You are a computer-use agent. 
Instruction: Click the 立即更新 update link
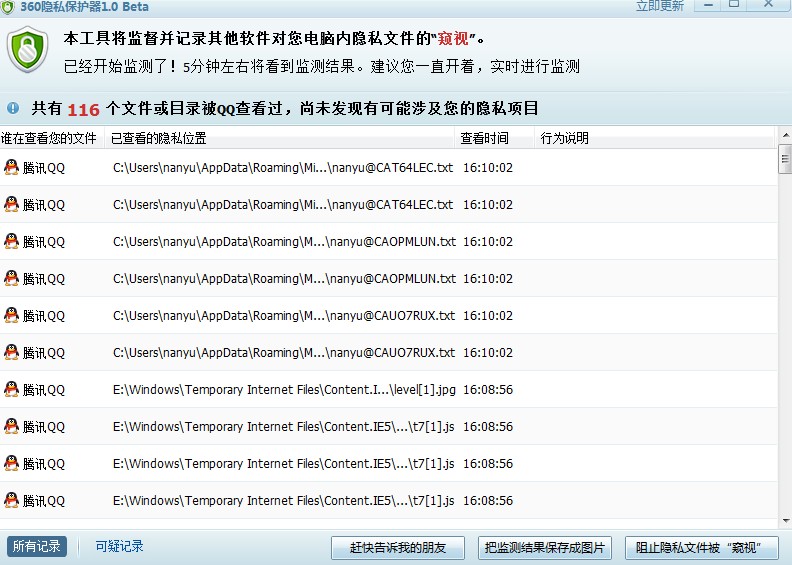(660, 6)
